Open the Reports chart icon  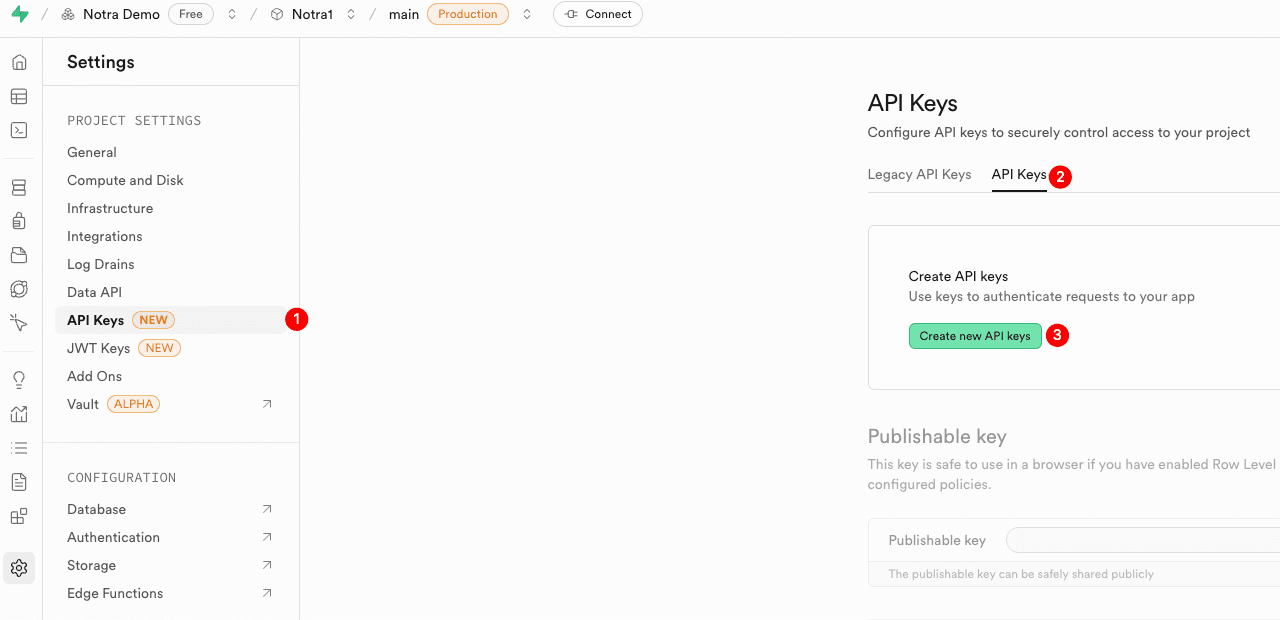19,414
